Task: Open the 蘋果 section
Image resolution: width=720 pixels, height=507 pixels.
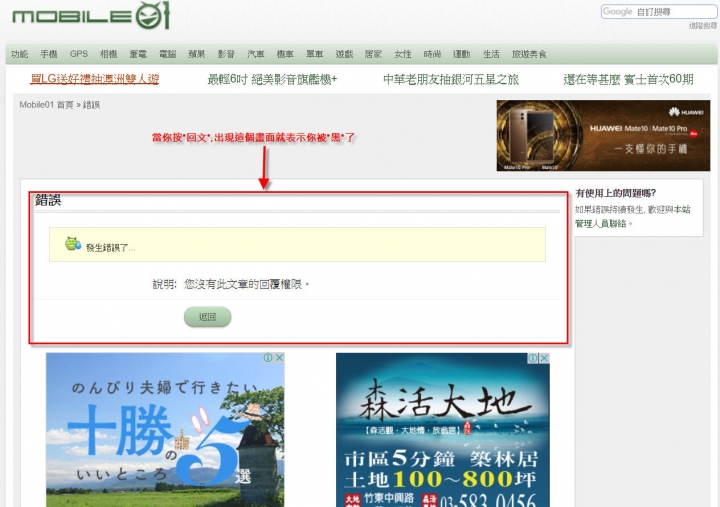Action: click(x=197, y=54)
